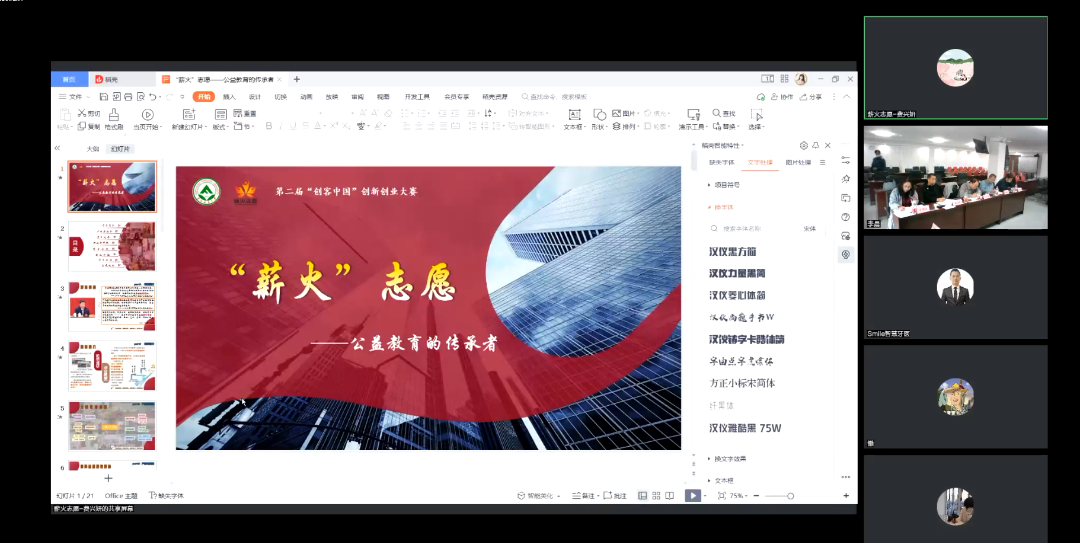Open the 动画 ribbon tab
The height and width of the screenshot is (543, 1080).
coord(306,97)
